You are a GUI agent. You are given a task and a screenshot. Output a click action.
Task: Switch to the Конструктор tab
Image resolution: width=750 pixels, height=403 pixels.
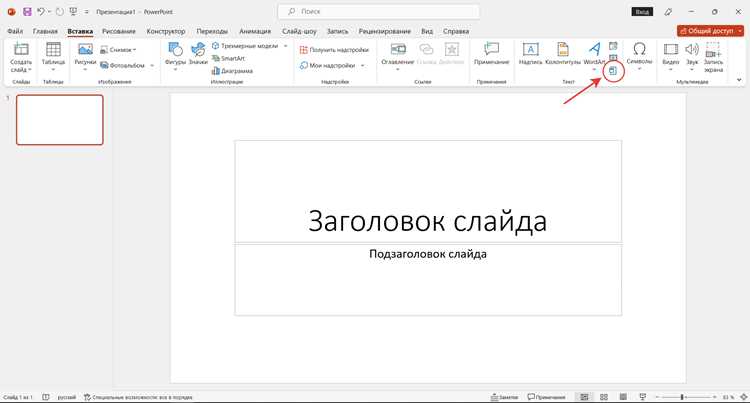(x=165, y=31)
